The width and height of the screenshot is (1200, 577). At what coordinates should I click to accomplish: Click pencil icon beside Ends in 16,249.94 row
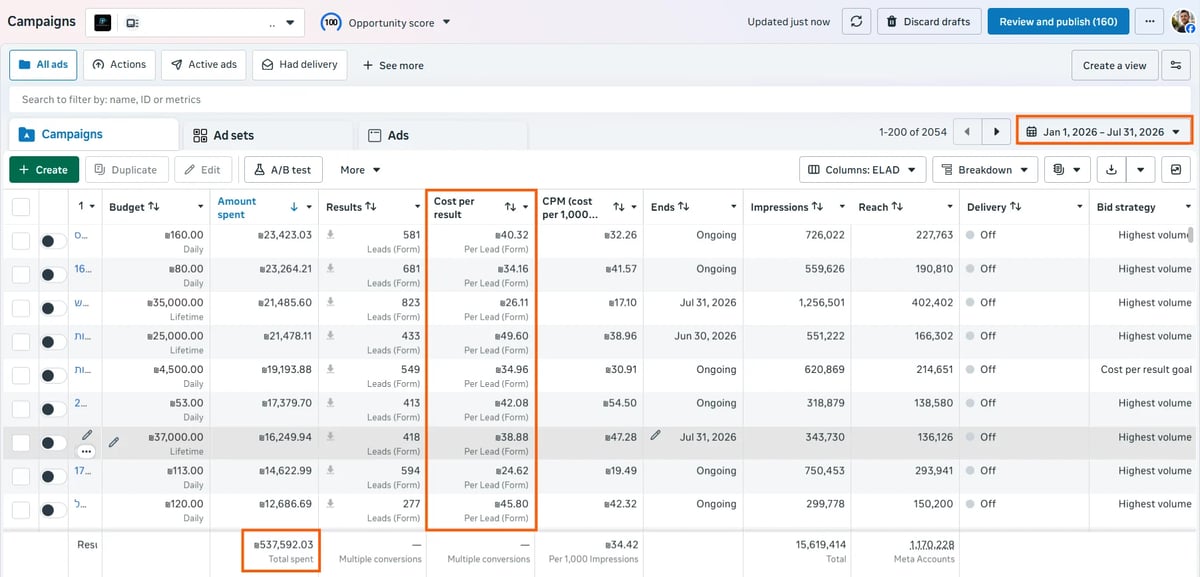click(655, 435)
